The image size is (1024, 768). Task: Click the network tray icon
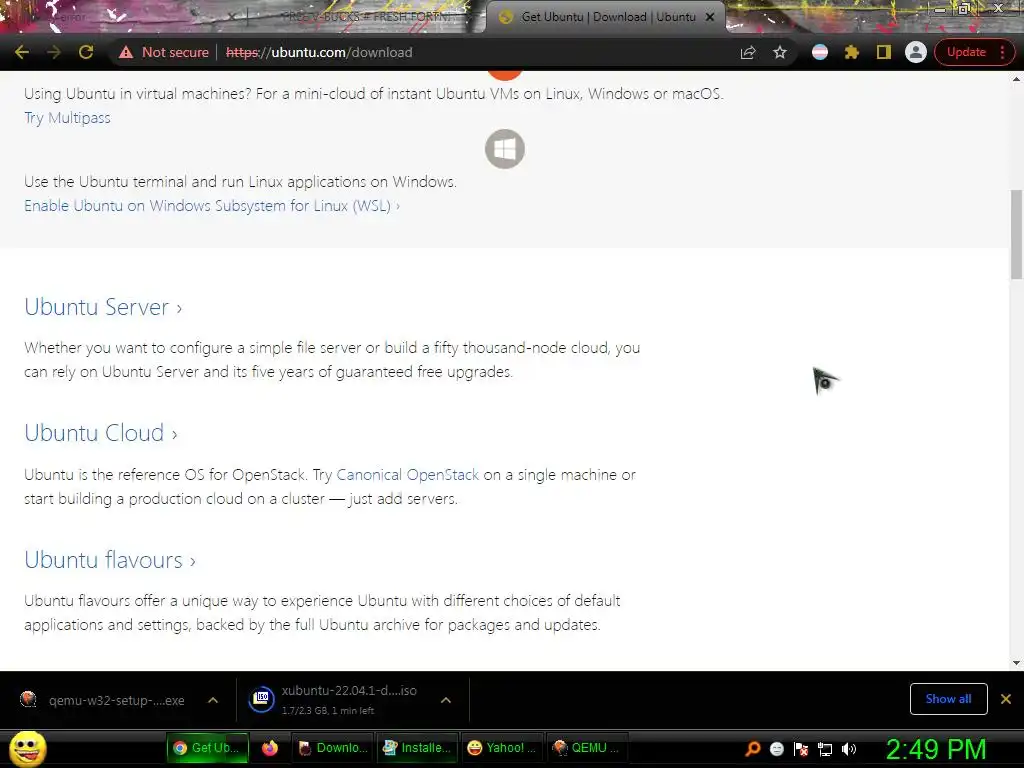pyautogui.click(x=825, y=749)
